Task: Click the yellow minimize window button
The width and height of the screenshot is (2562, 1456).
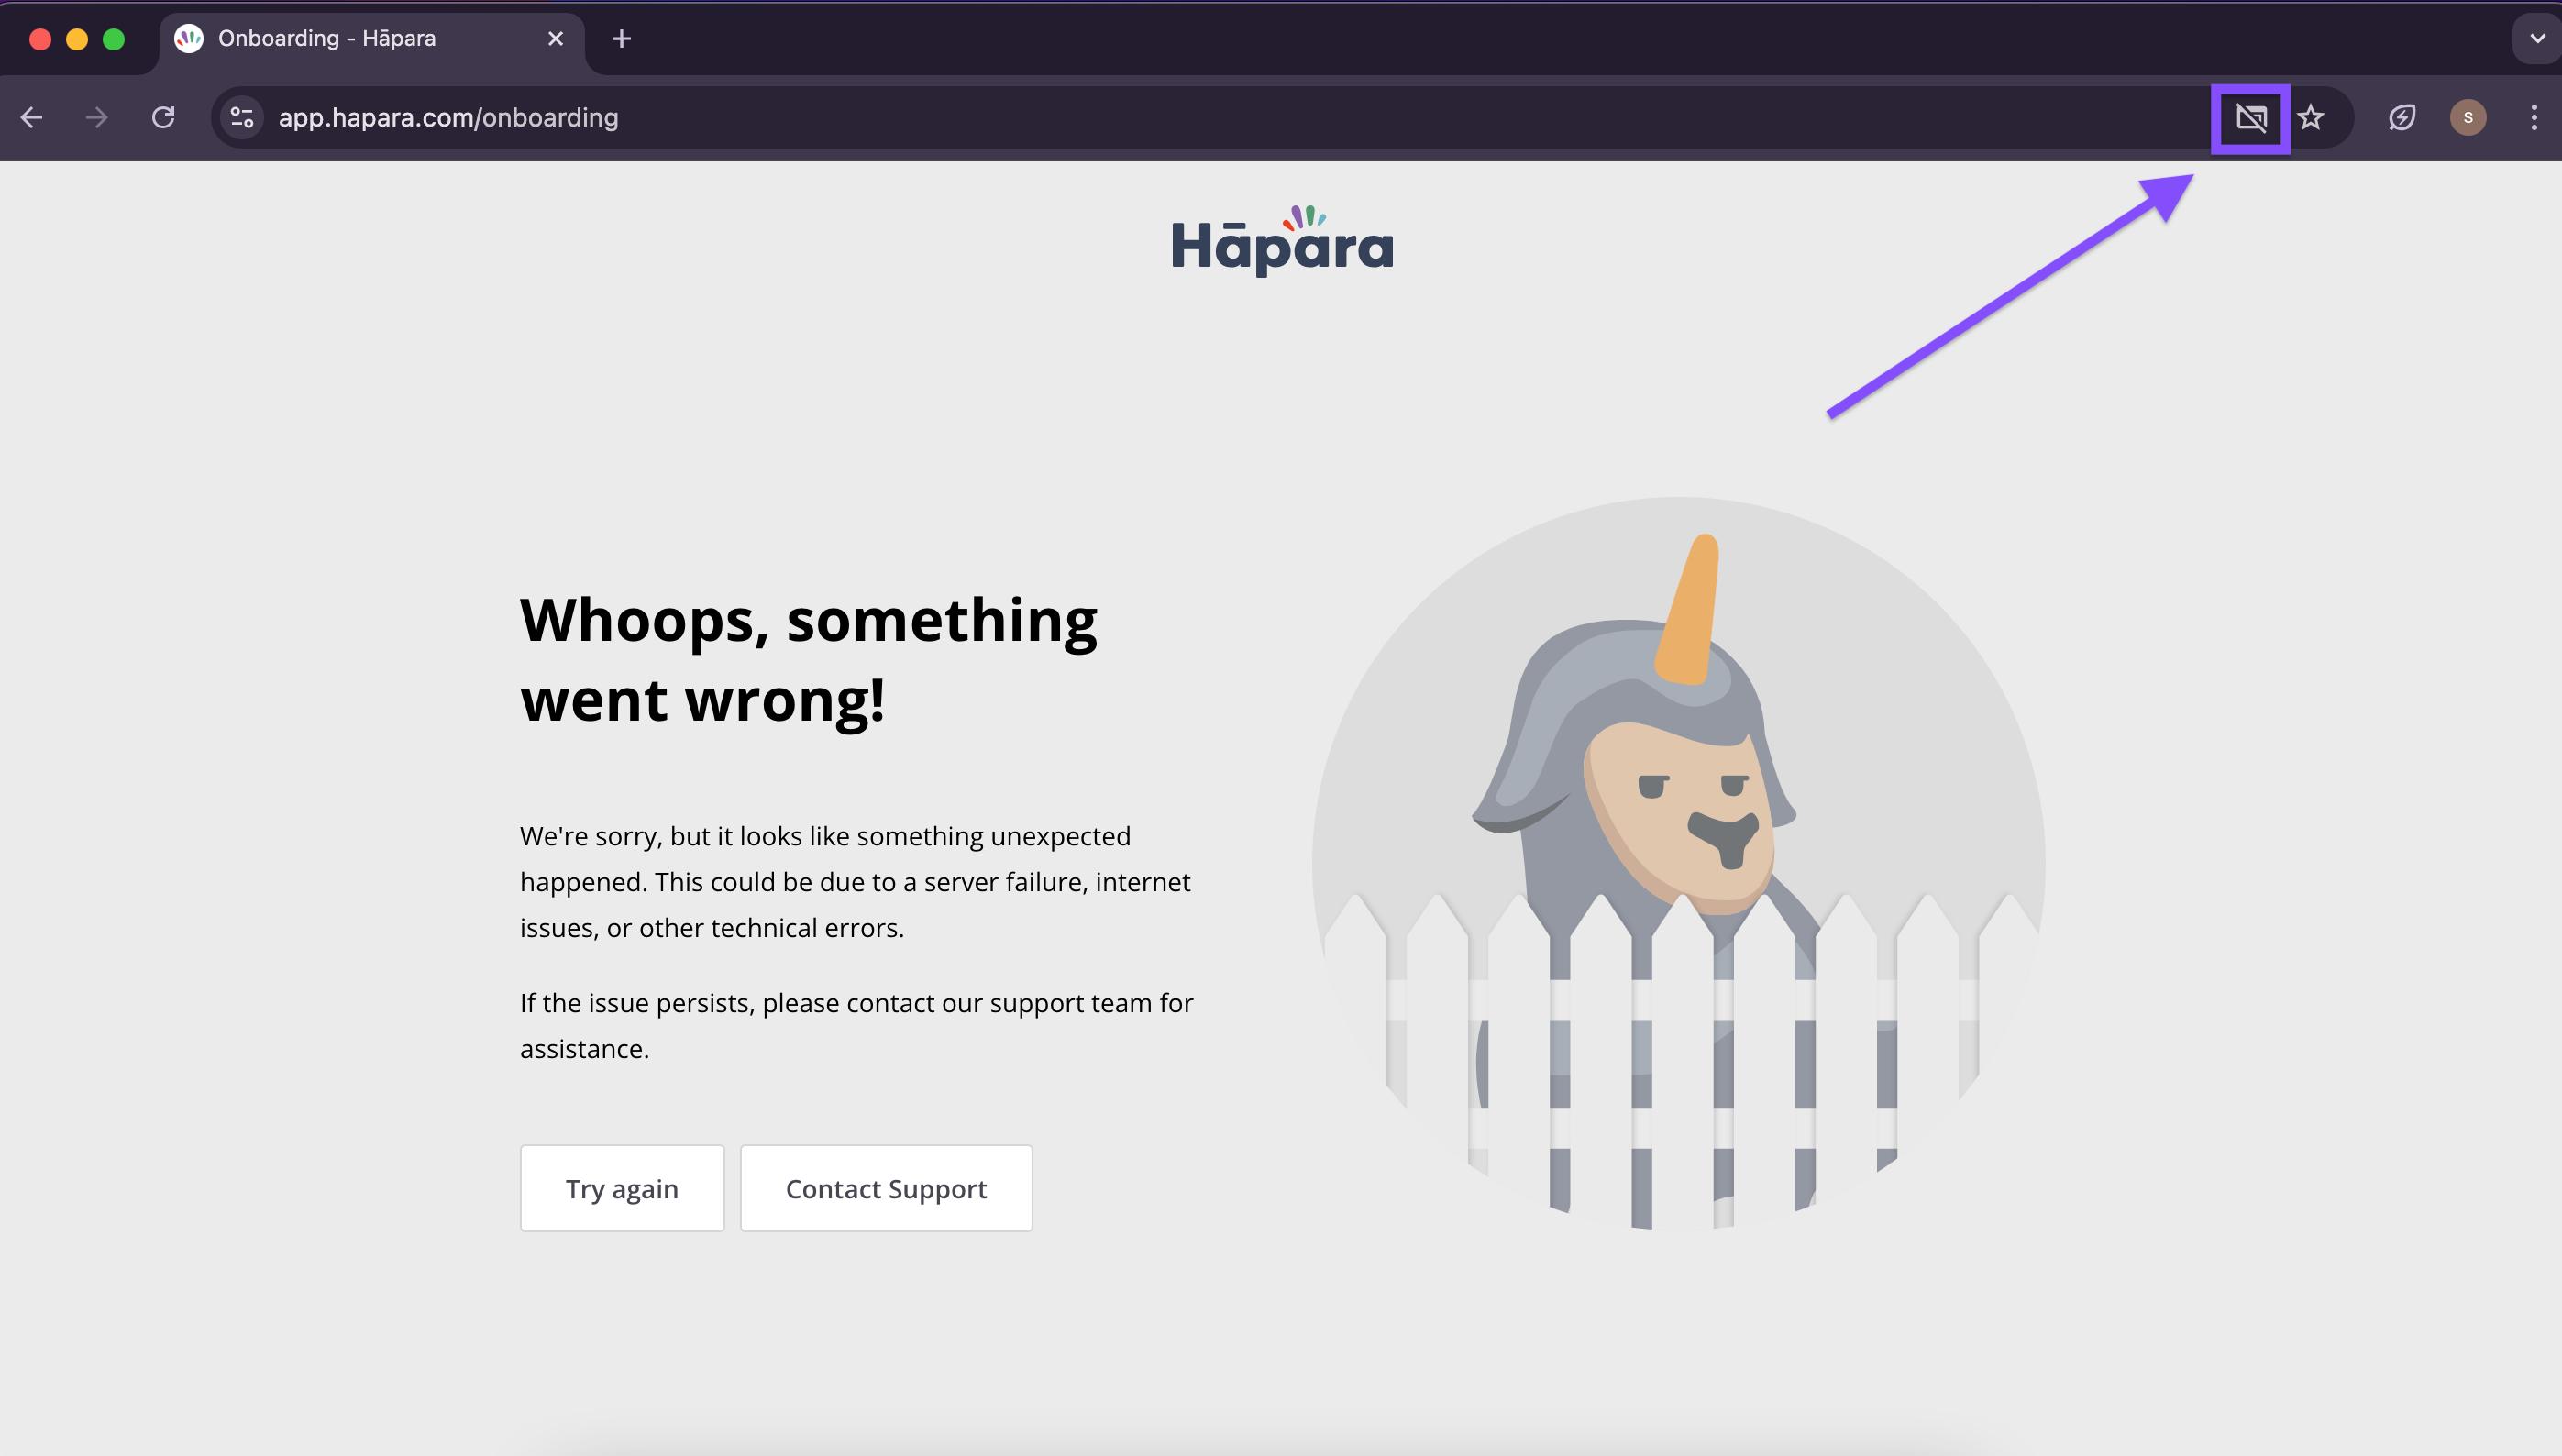Action: pyautogui.click(x=77, y=39)
